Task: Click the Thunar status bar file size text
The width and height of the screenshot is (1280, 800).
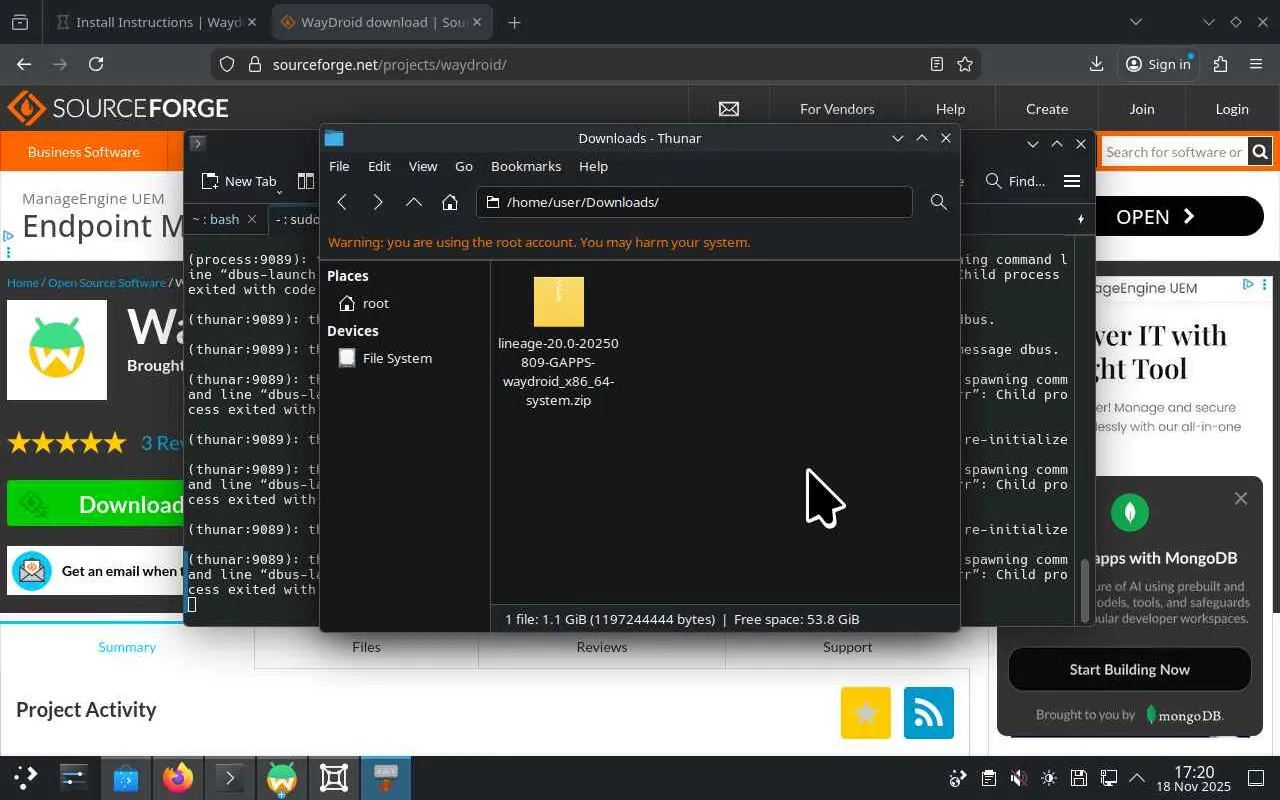Action: pyautogui.click(x=610, y=619)
